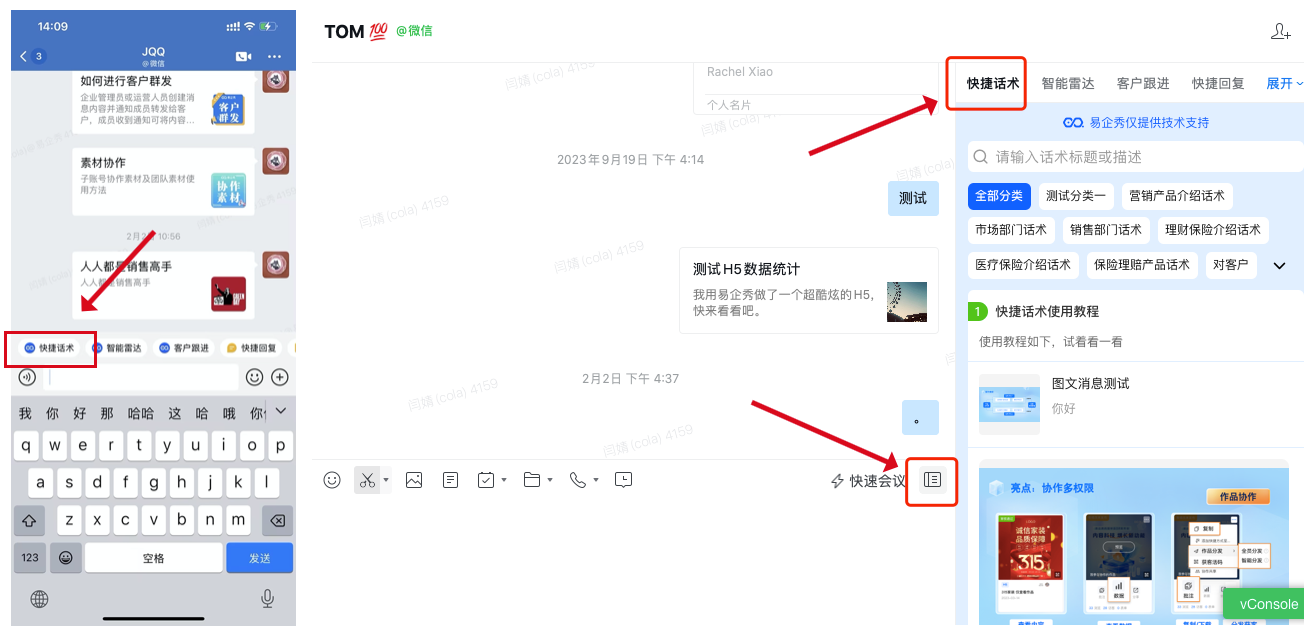Tap the globe language key on phone keyboard
The width and height of the screenshot is (1315, 637).
coord(40,599)
